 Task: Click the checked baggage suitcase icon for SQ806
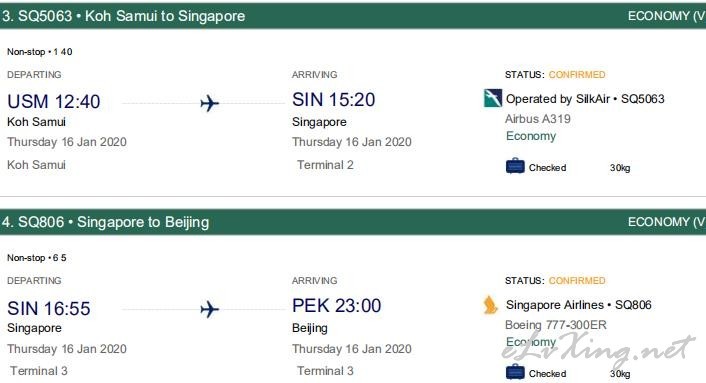[x=515, y=373]
